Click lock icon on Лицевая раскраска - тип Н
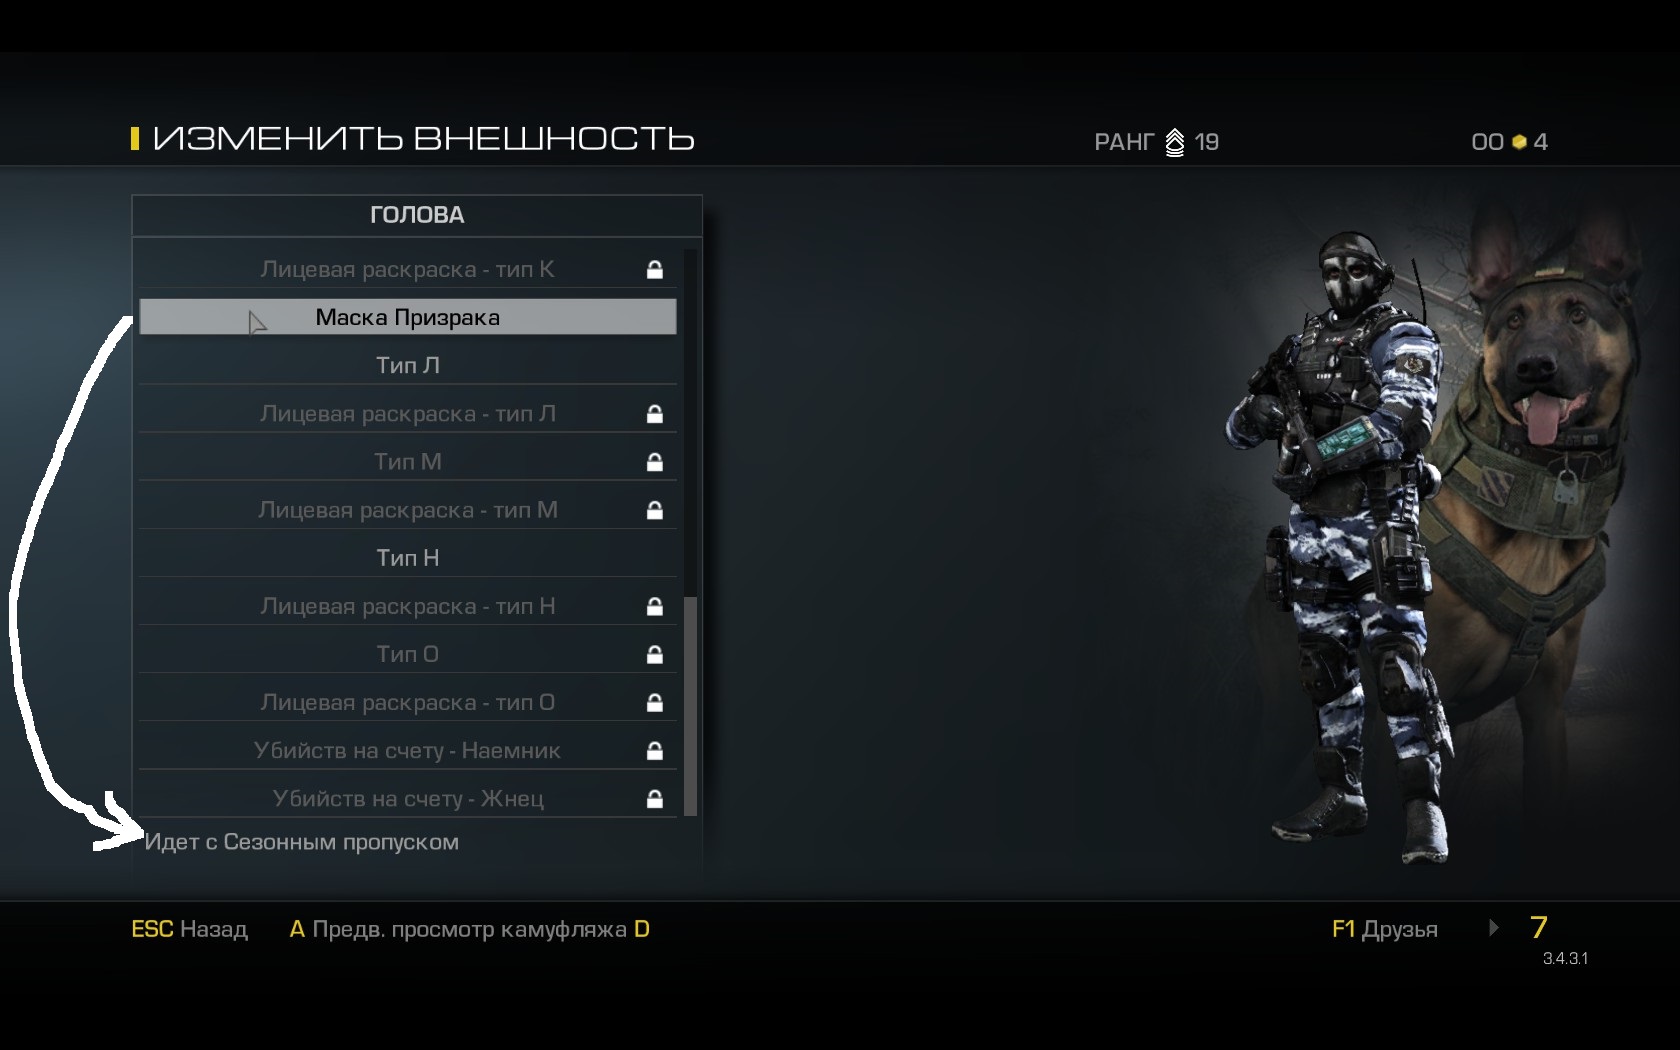This screenshot has width=1680, height=1050. click(x=654, y=606)
